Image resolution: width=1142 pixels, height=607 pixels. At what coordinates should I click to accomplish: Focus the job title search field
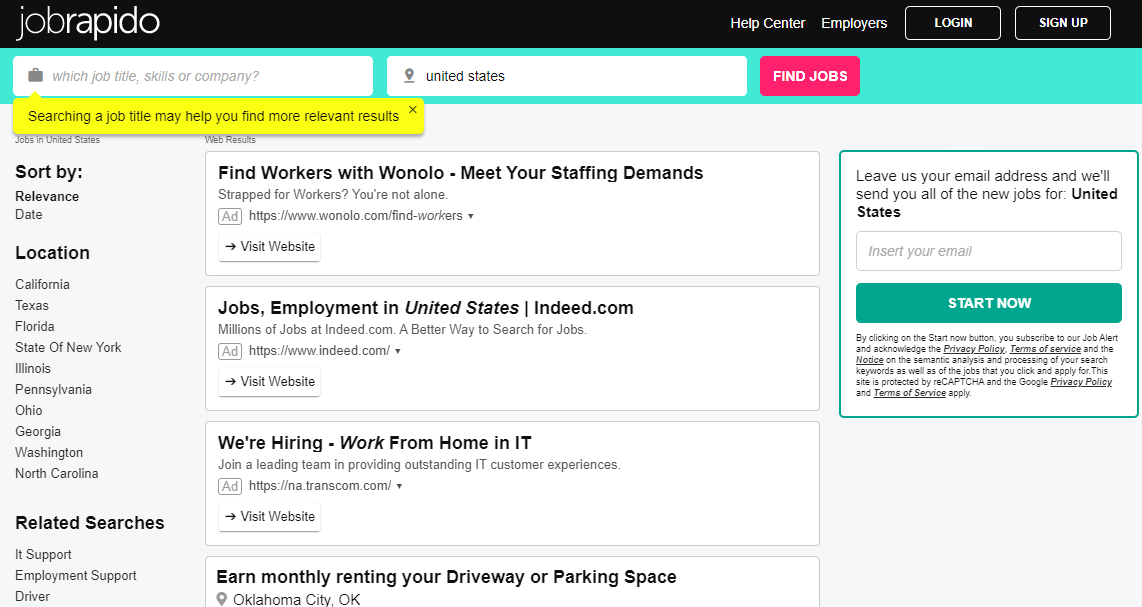(x=193, y=76)
